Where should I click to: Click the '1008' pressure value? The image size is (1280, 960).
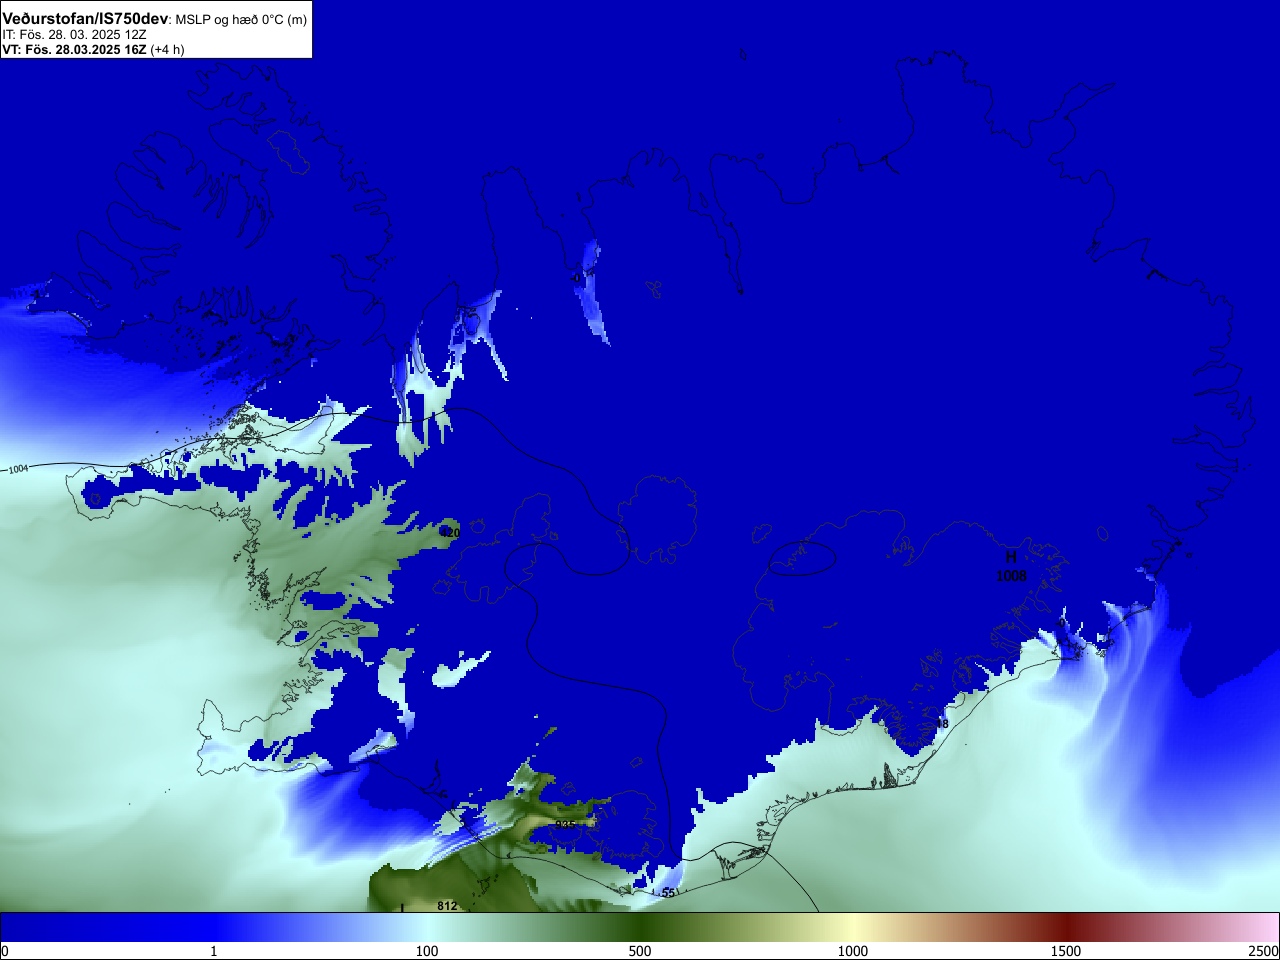pos(1011,576)
